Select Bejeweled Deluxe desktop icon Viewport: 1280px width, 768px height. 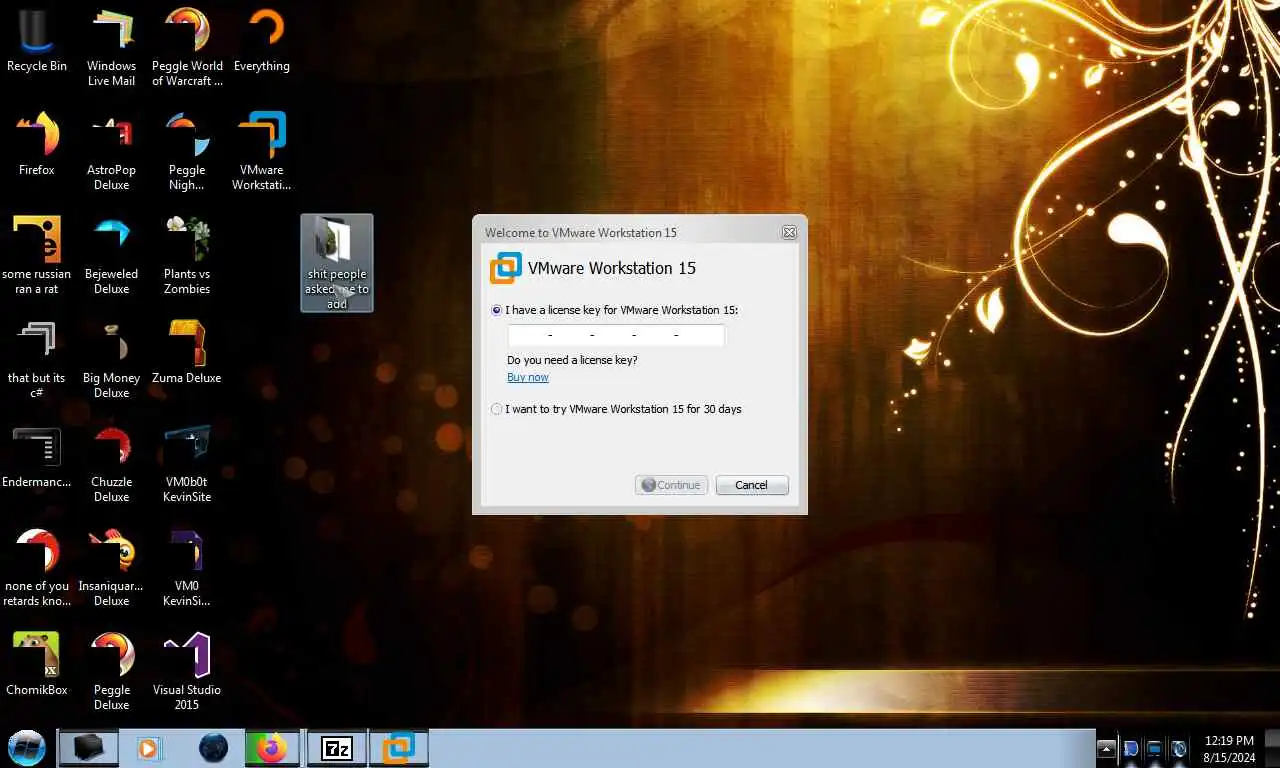tap(112, 256)
